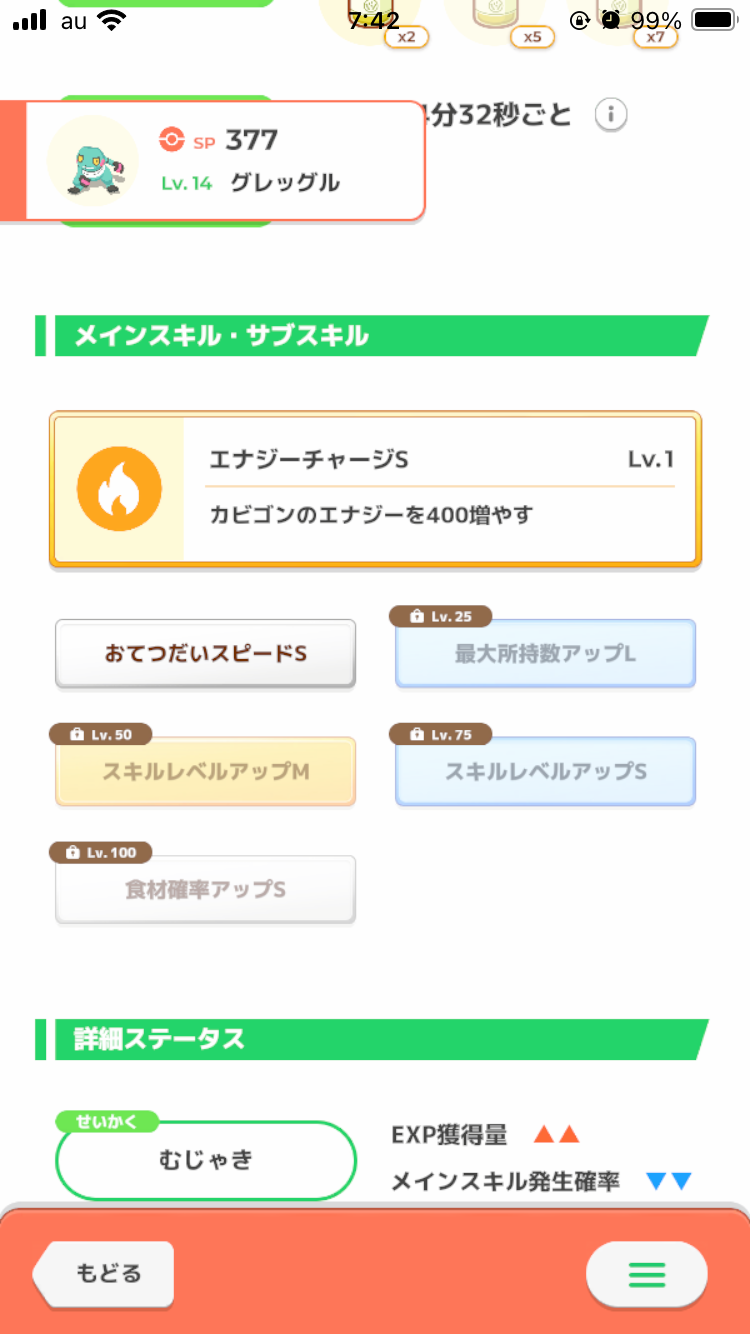Screen dimensions: 750x1334
Task: Select the locked スキルレベルアップM sub skill
Action: tap(205, 772)
